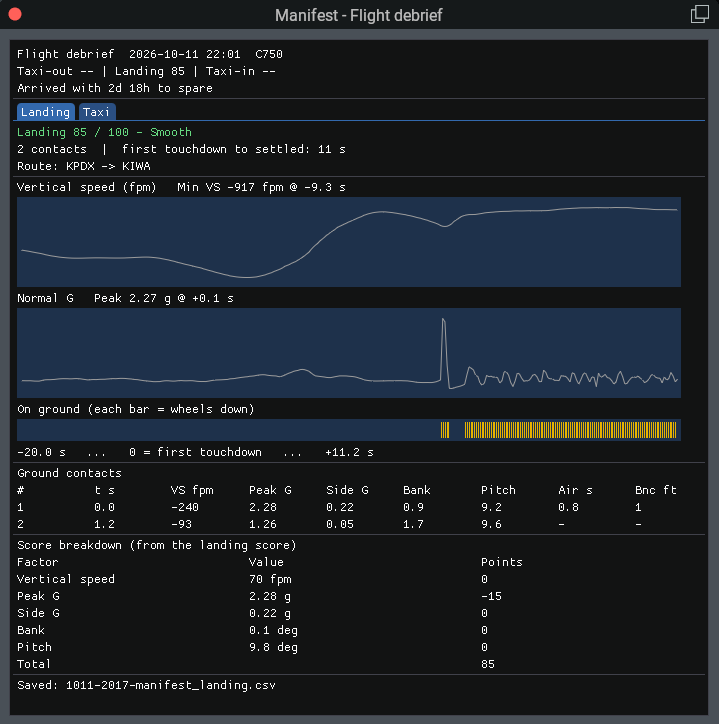
Task: Click the 'Ground contacts' section title
Action: [69, 473]
